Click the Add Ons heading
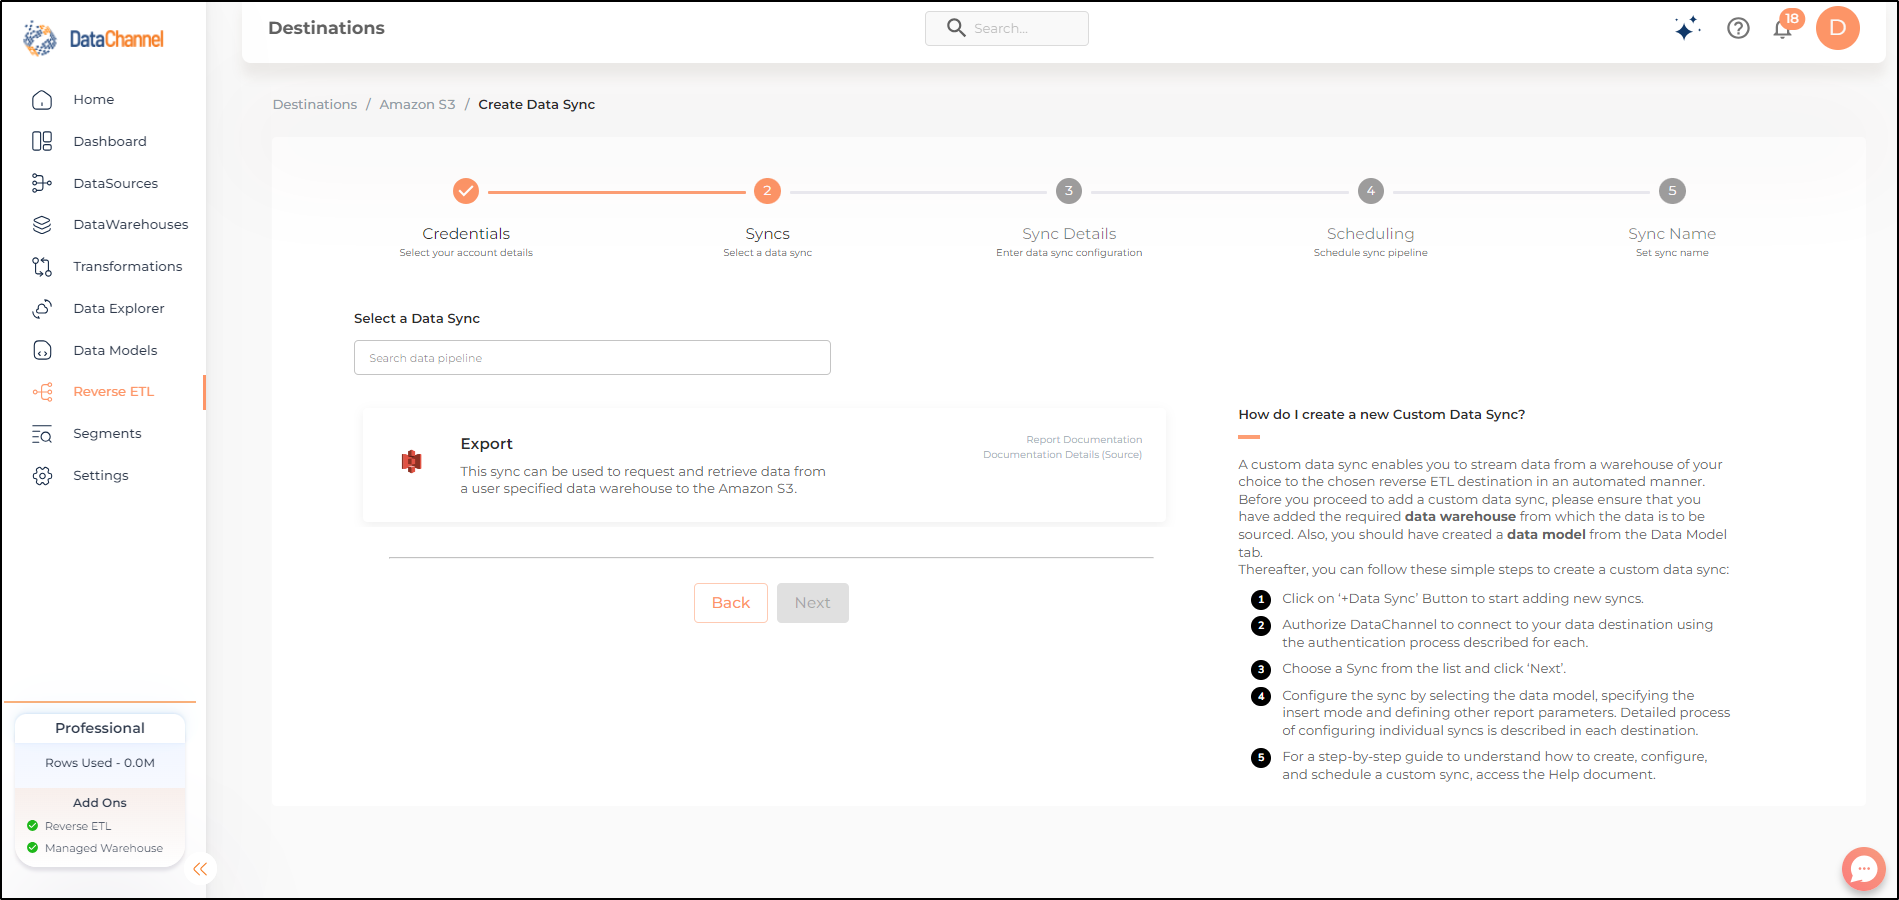The width and height of the screenshot is (1899, 900). pos(100,803)
